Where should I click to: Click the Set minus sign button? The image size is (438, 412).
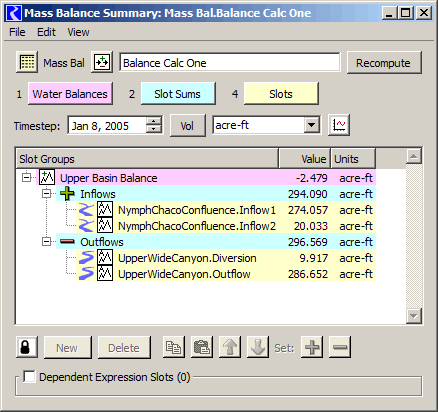pyautogui.click(x=340, y=347)
